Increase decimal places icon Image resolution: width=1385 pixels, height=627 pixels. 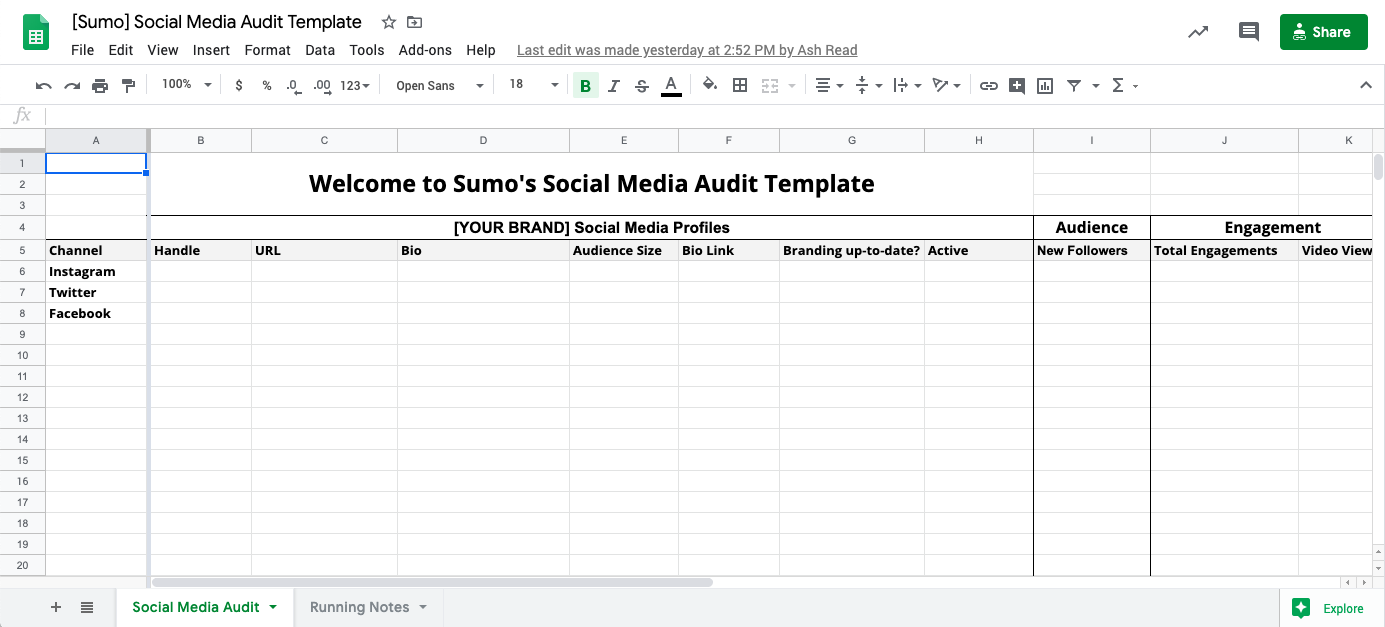click(322, 86)
